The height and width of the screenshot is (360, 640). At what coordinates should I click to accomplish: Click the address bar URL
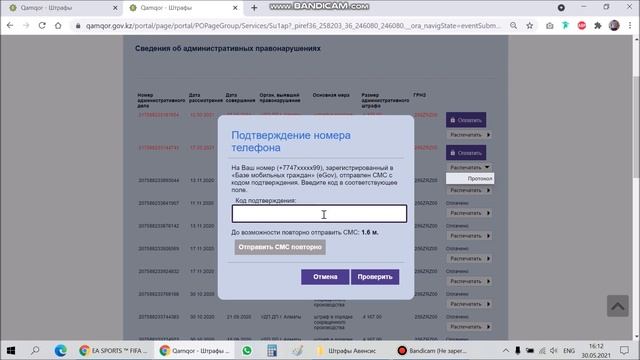(x=293, y=26)
